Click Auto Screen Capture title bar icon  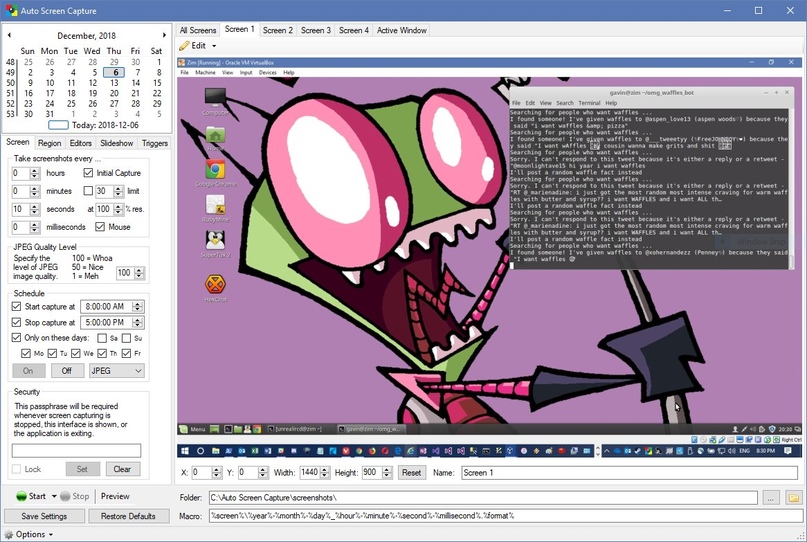point(11,10)
